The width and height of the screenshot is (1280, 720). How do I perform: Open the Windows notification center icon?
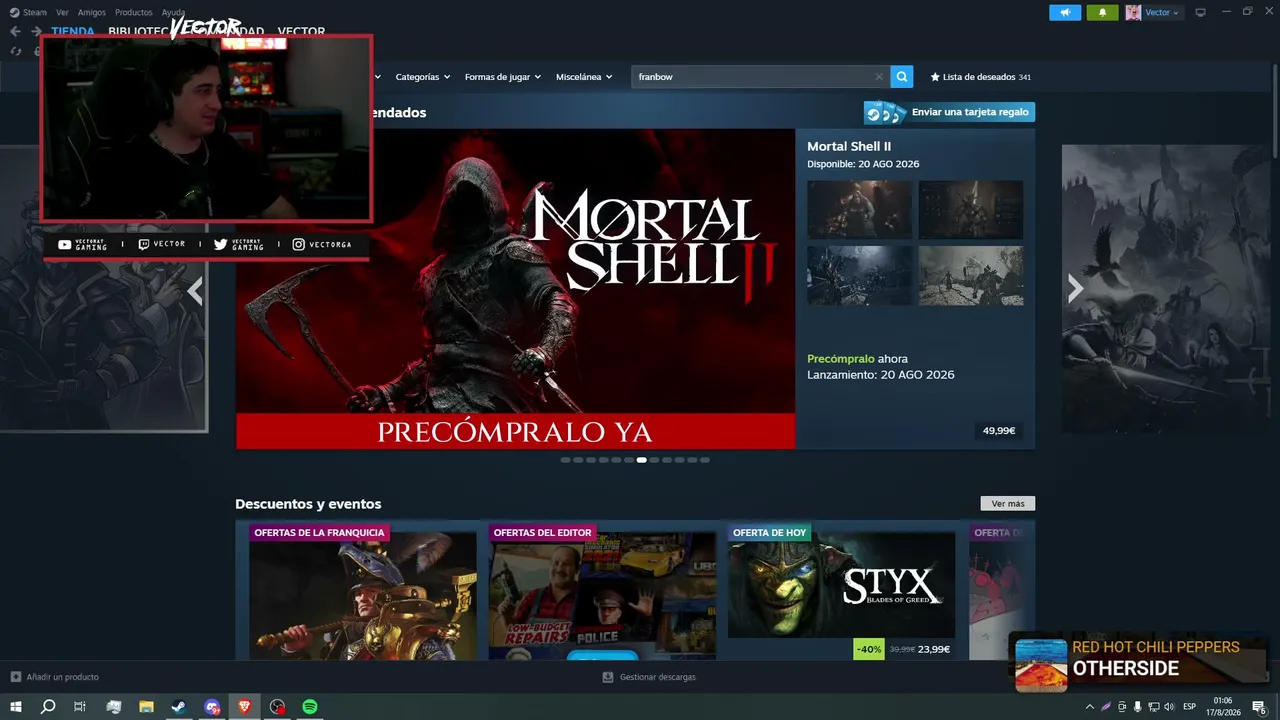click(1259, 707)
